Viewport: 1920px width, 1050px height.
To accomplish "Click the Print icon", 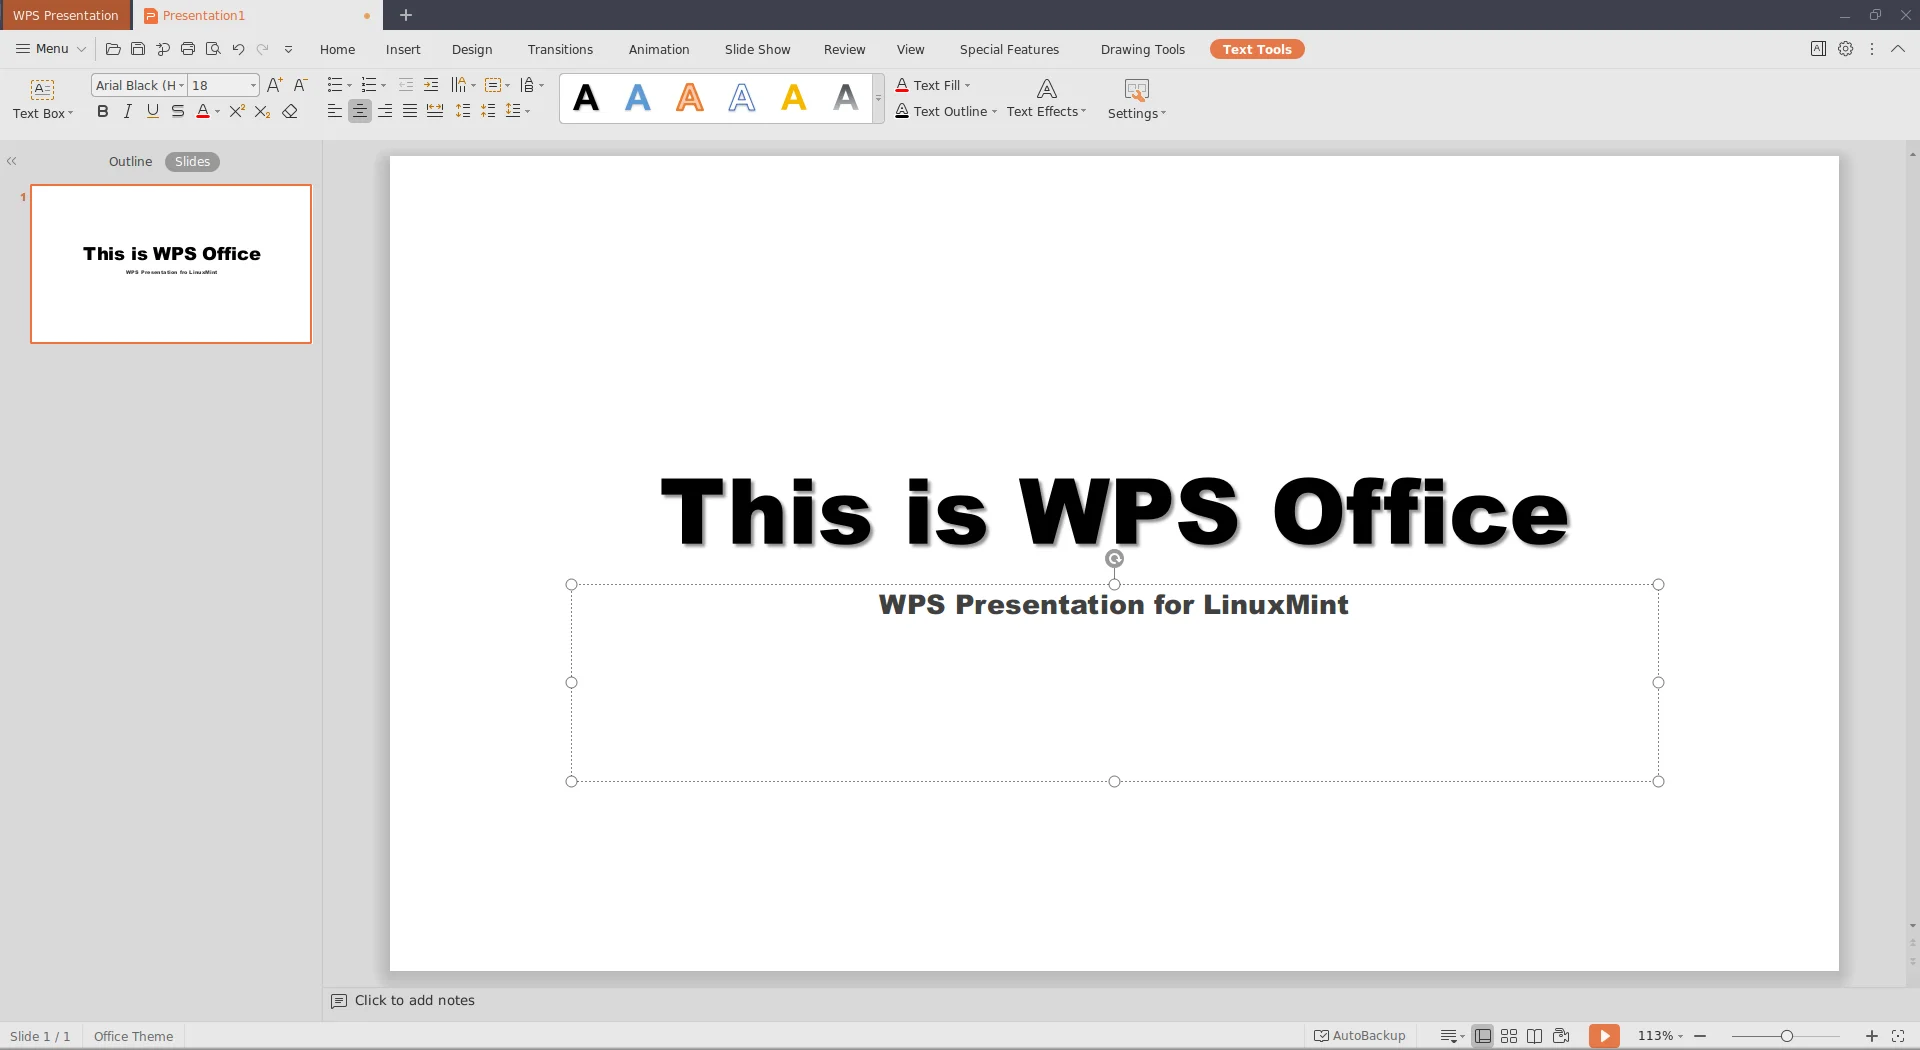I will pos(187,49).
